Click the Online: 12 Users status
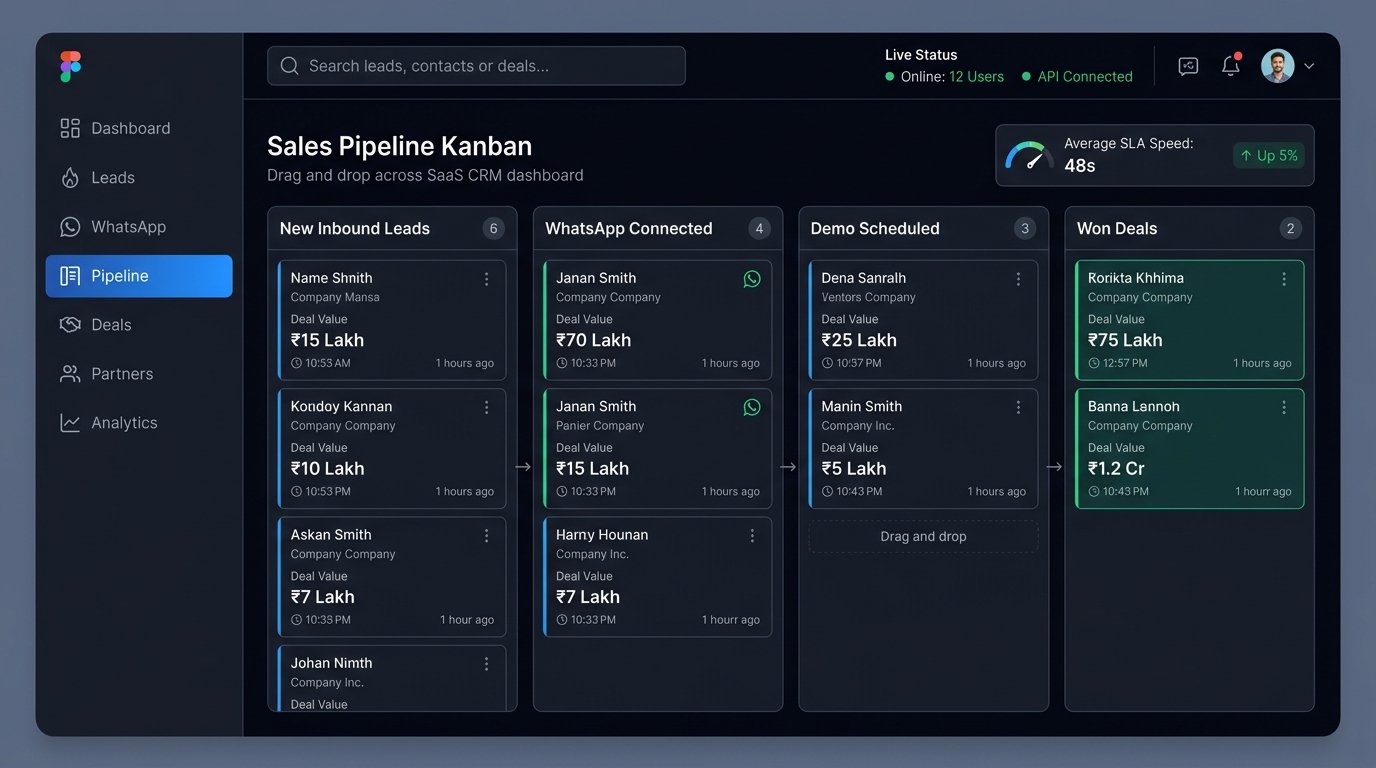 point(945,76)
